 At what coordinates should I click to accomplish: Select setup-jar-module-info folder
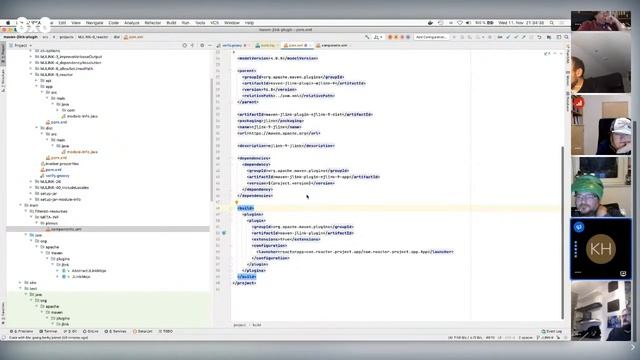pyautogui.click(x=58, y=199)
